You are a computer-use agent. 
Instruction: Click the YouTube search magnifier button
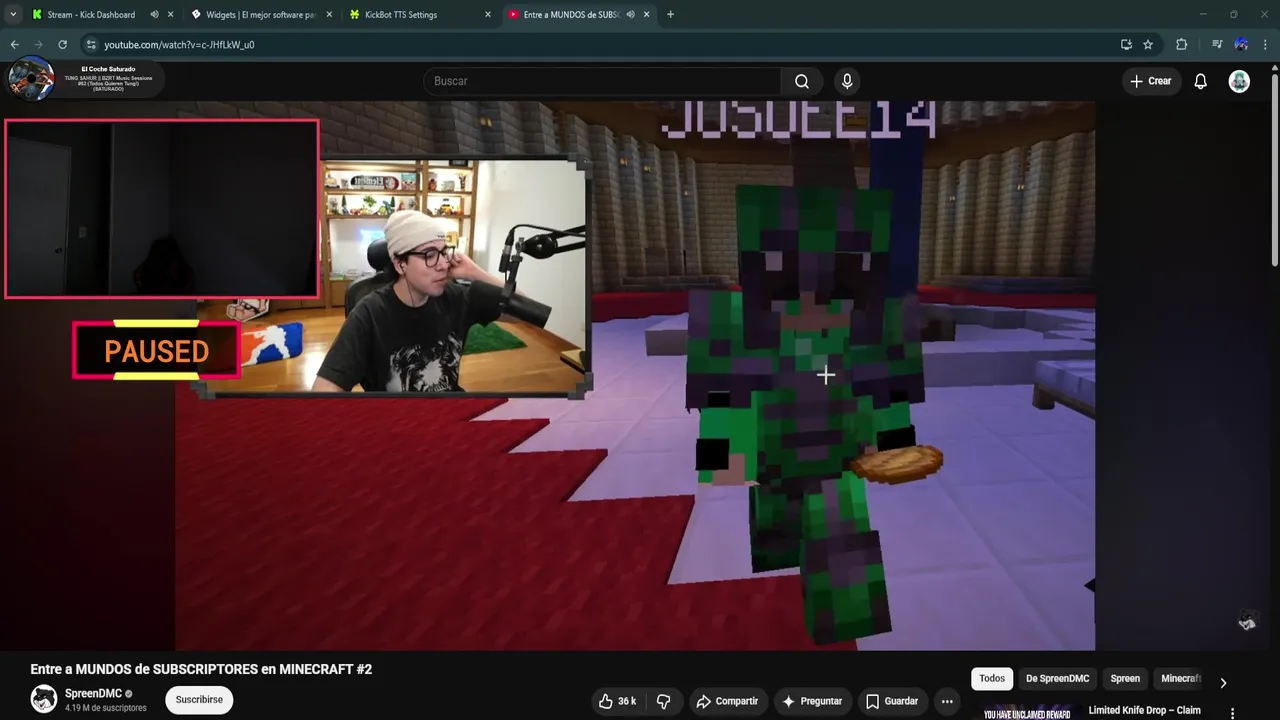[802, 81]
